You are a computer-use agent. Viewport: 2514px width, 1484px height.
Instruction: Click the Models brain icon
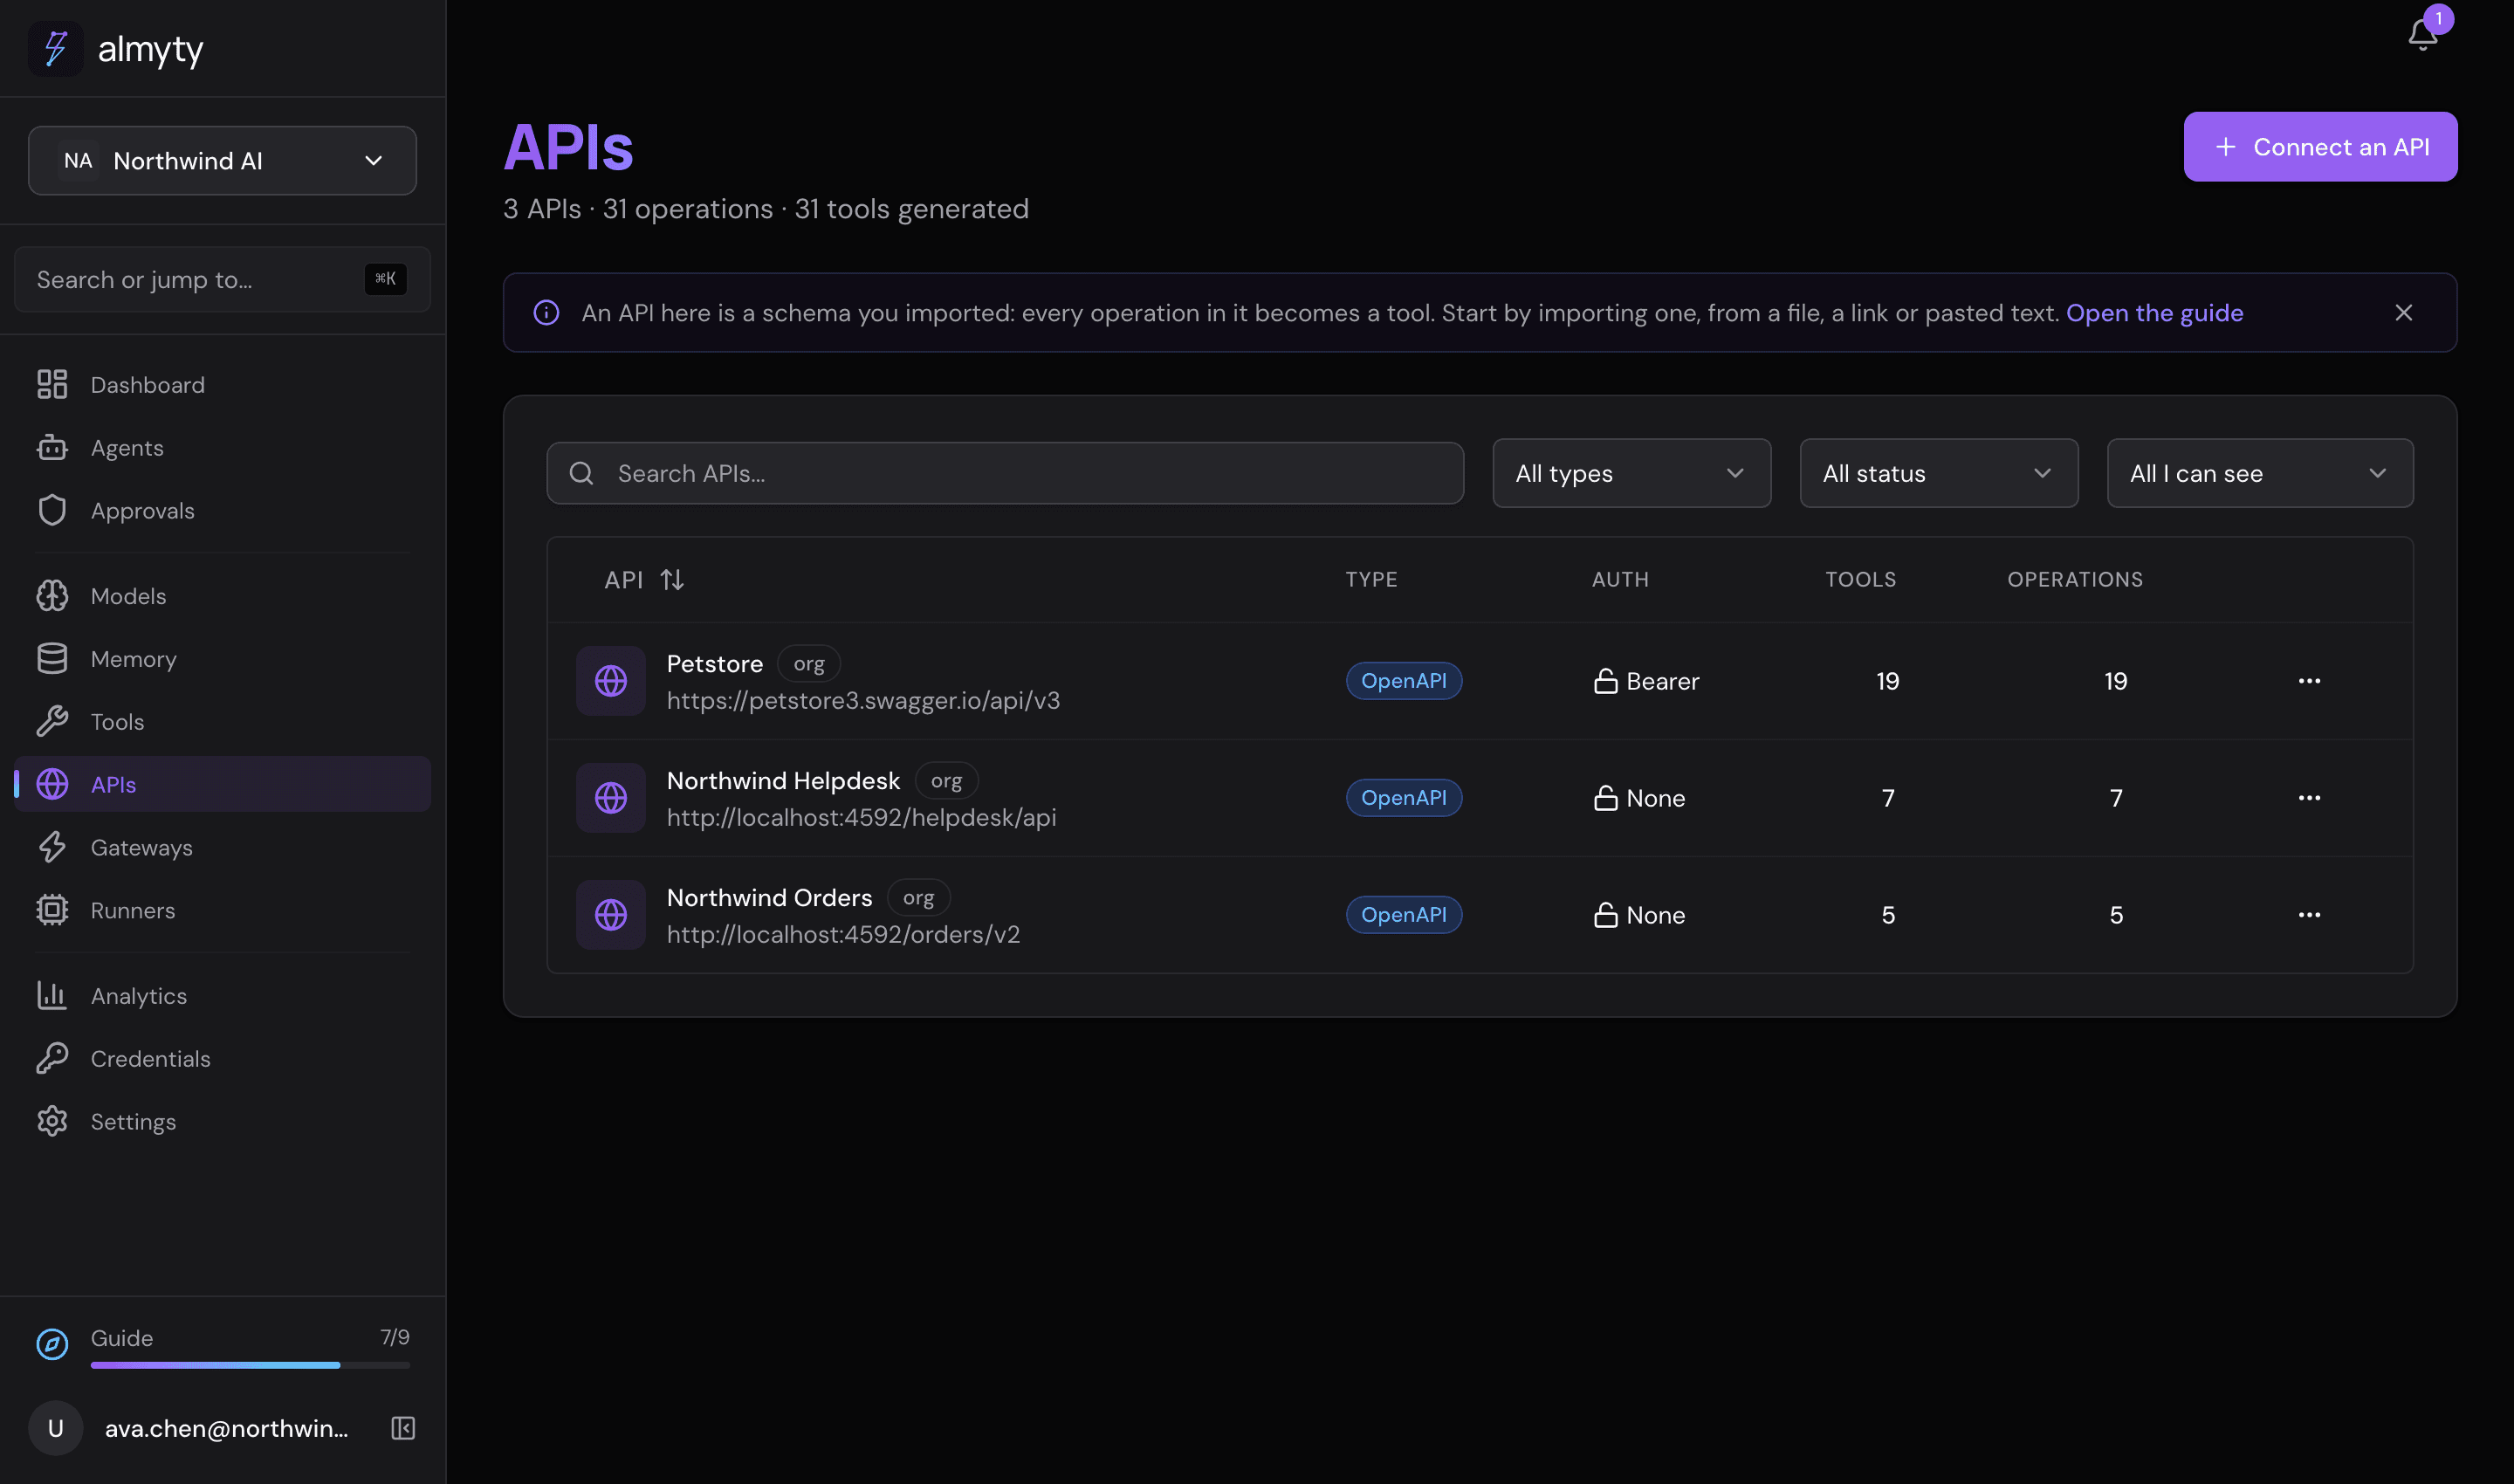click(52, 596)
